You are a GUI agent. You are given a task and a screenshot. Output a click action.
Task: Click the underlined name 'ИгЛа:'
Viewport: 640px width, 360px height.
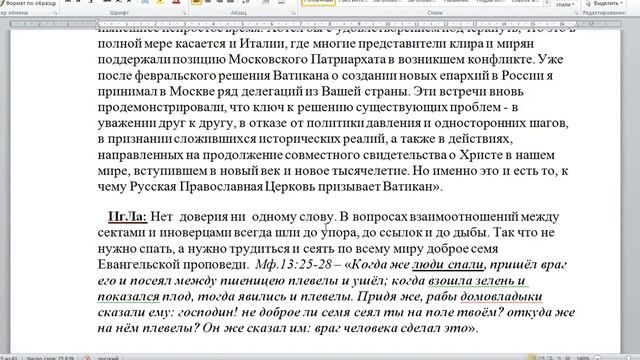[x=127, y=216]
